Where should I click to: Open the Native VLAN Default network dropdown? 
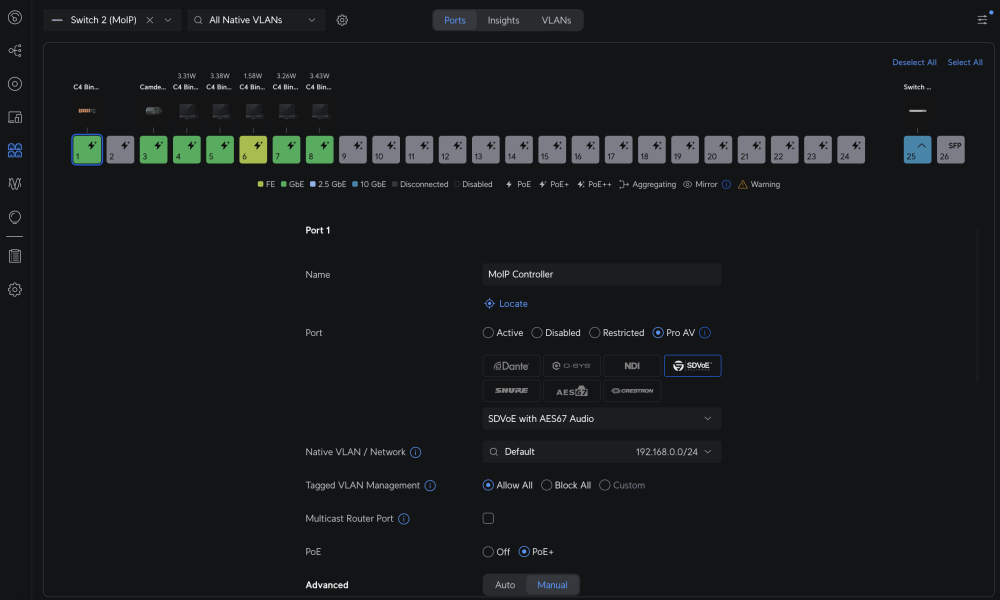[x=601, y=452]
